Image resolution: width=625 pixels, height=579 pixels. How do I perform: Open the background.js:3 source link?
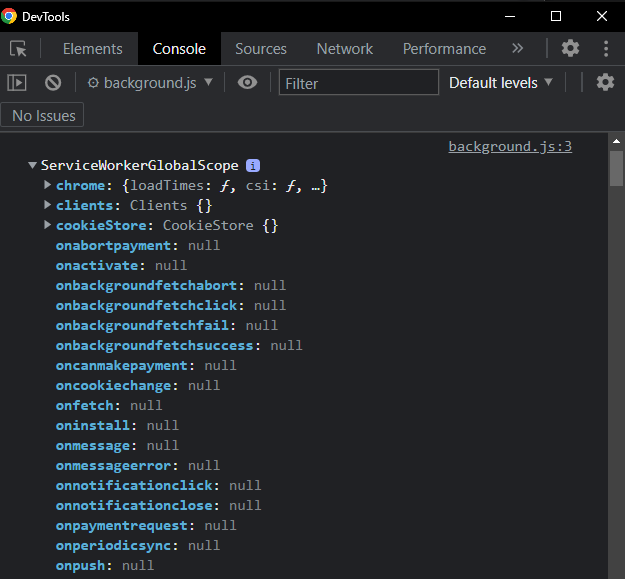(510, 147)
